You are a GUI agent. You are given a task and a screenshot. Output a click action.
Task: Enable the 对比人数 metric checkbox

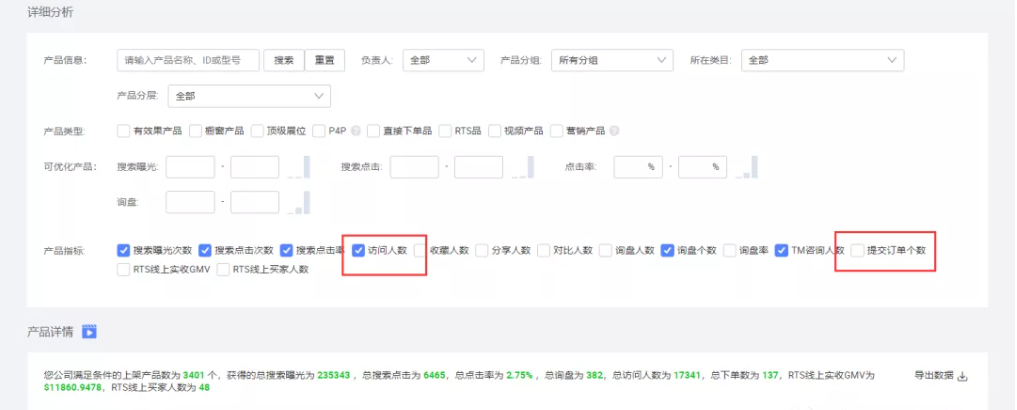coord(544,250)
